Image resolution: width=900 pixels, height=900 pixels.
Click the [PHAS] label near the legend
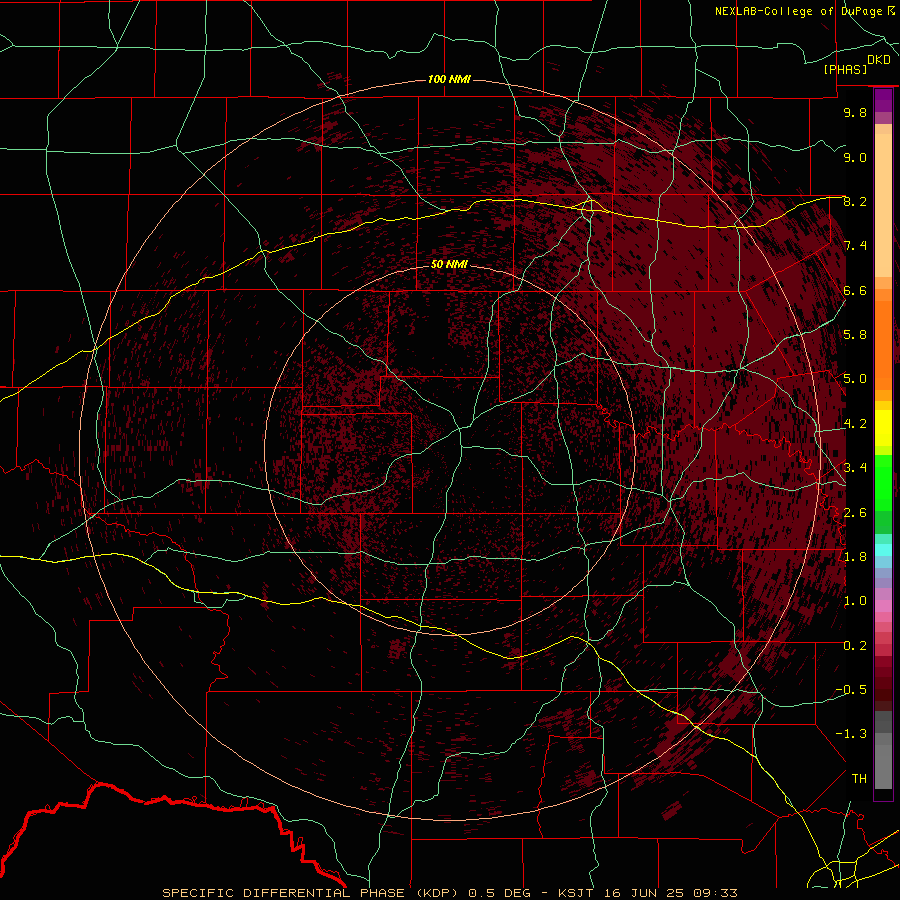pyautogui.click(x=845, y=69)
